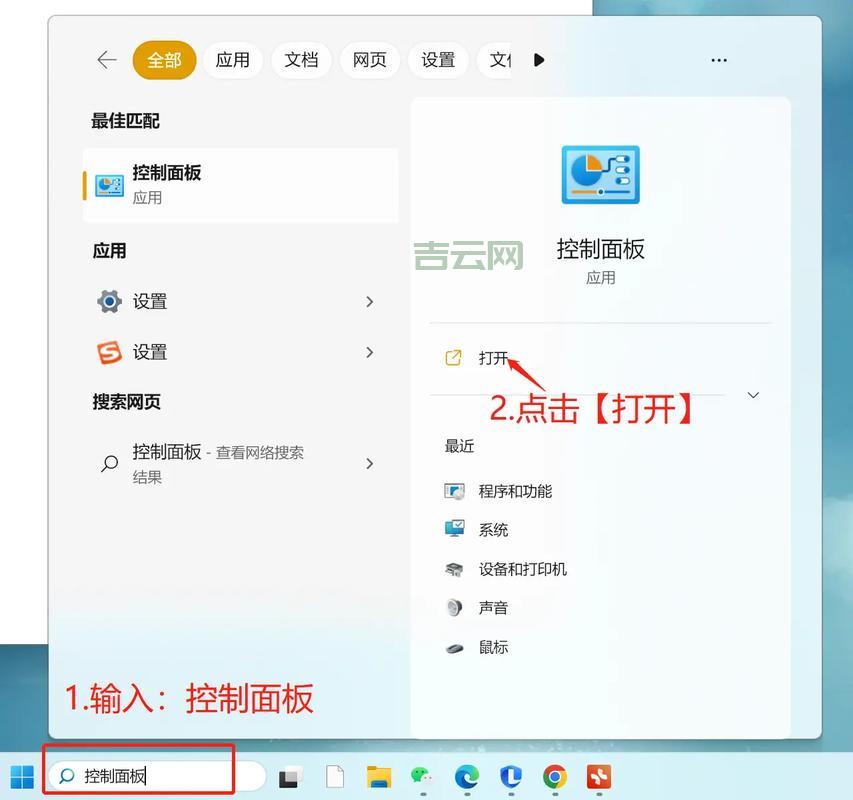Collapse the right result pane chevron
The height and width of the screenshot is (800, 853).
[753, 395]
